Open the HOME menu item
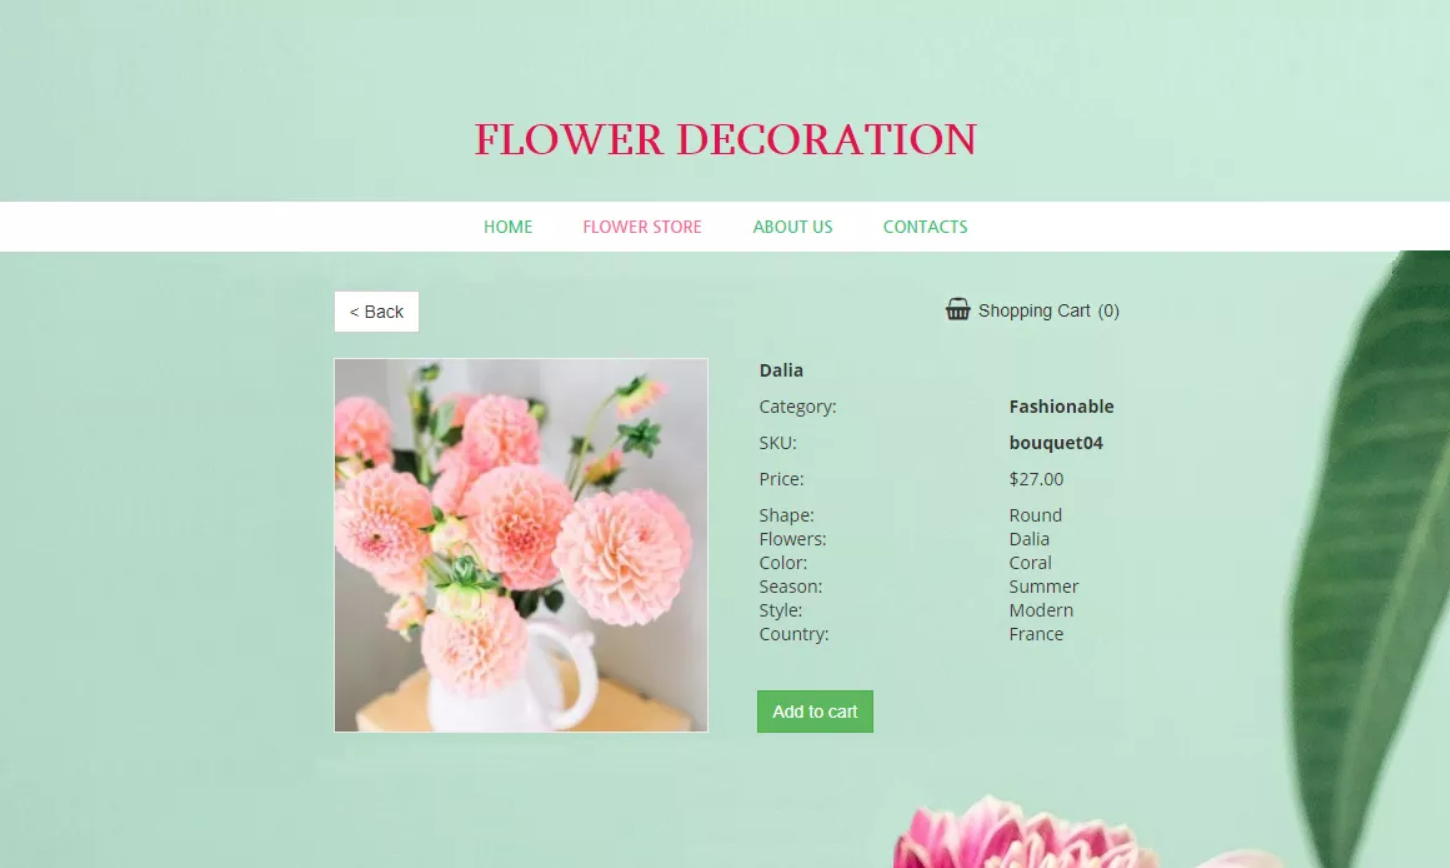Viewport: 1450px width, 868px height. click(x=508, y=227)
